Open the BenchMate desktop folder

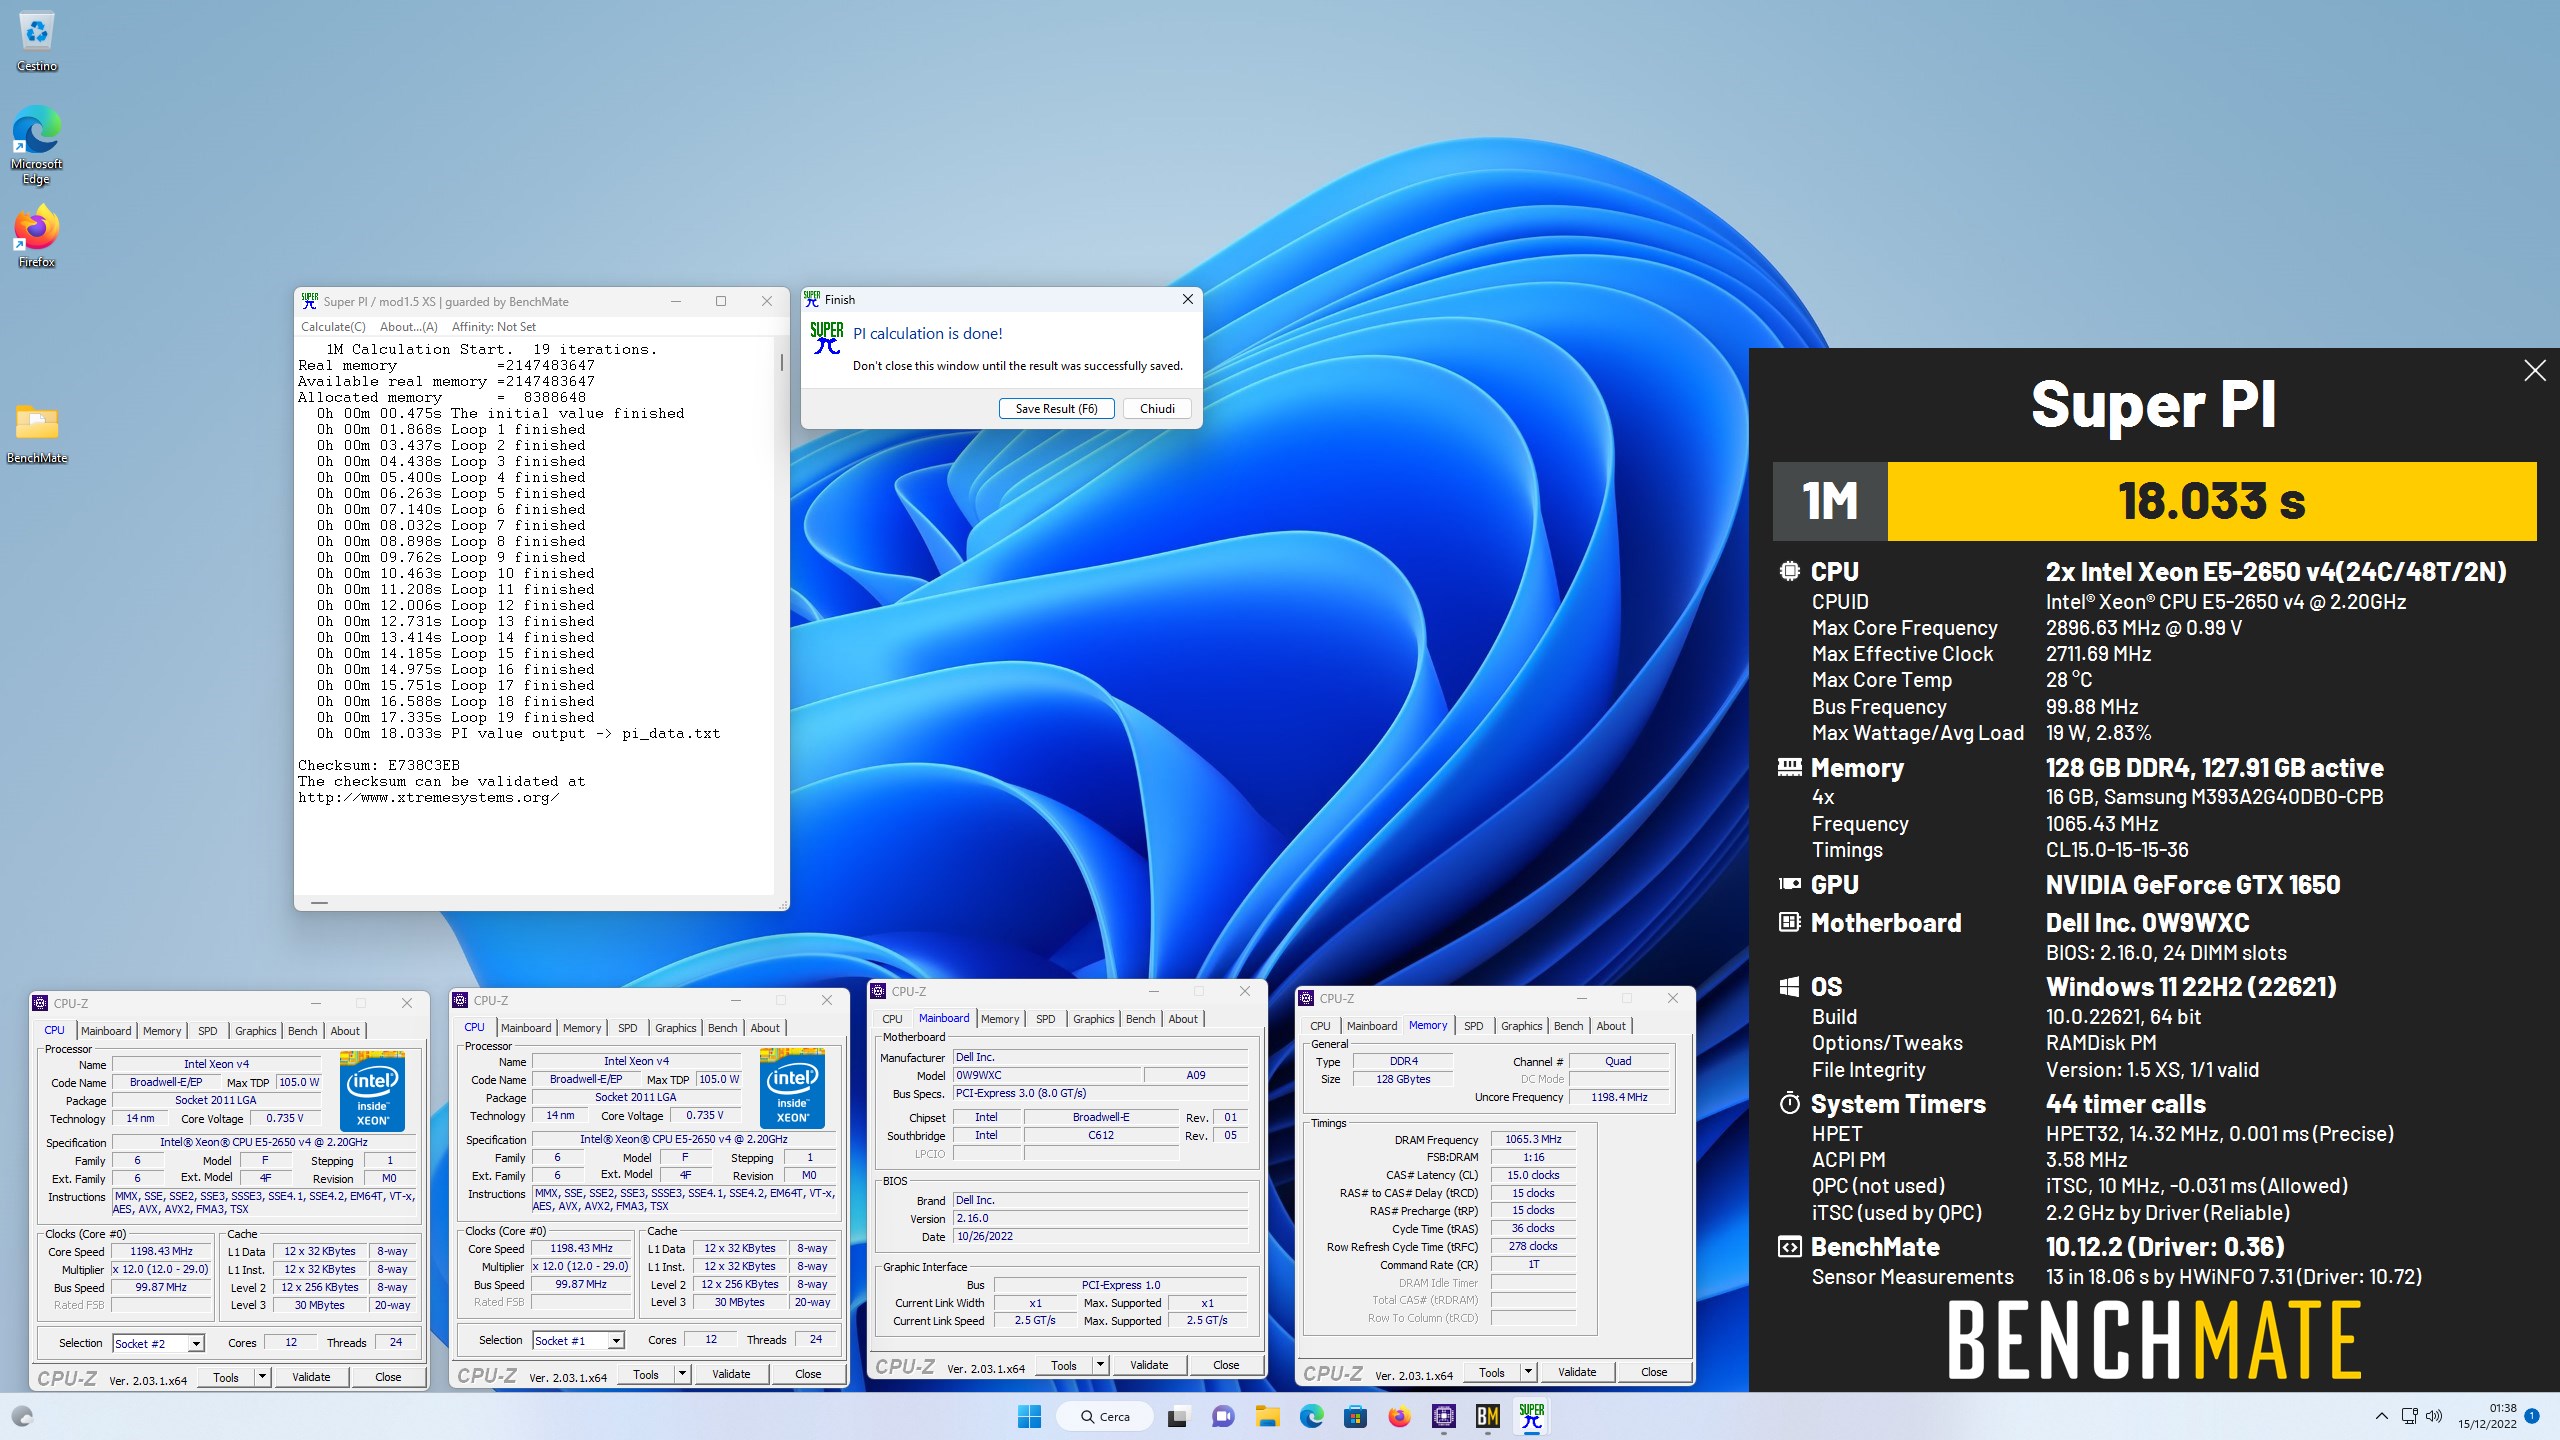(x=37, y=433)
